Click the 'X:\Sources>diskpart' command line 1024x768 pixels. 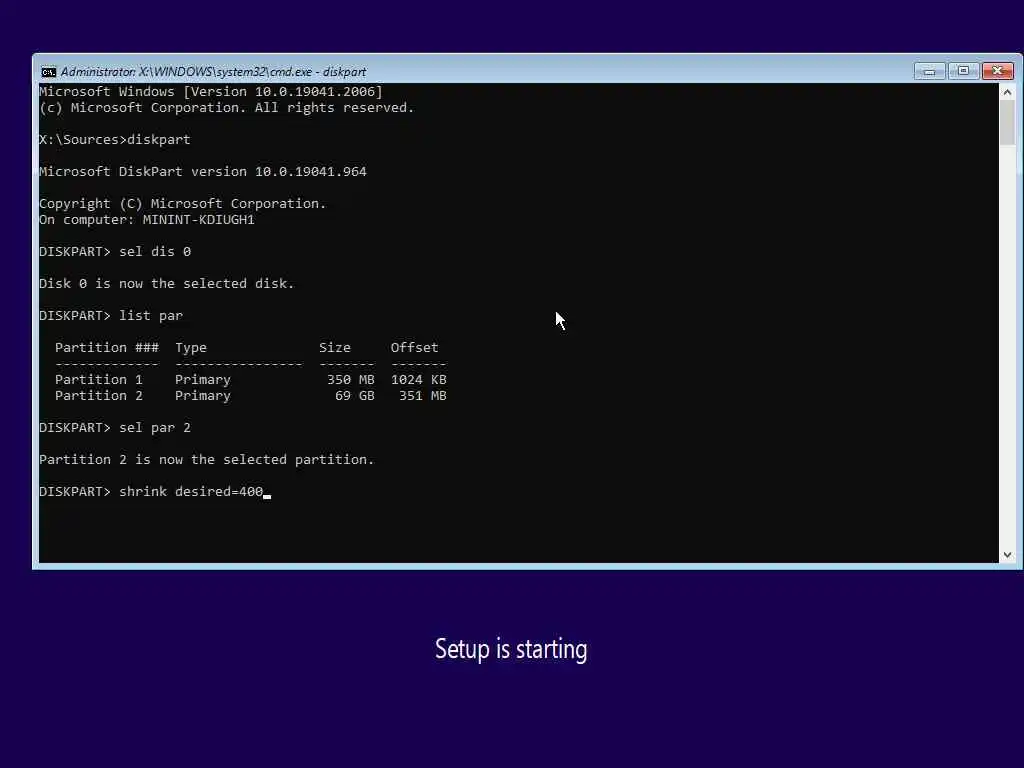click(115, 140)
